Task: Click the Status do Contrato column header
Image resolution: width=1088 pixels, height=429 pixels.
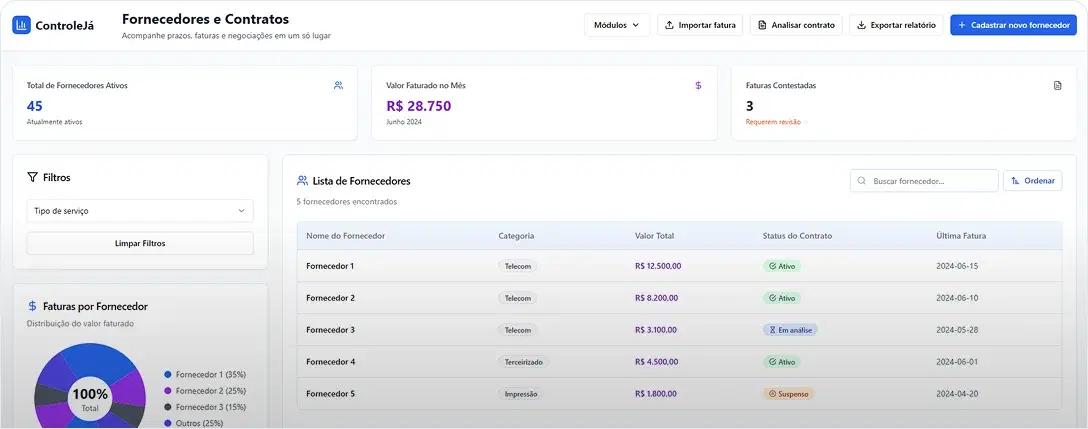Action: point(796,236)
